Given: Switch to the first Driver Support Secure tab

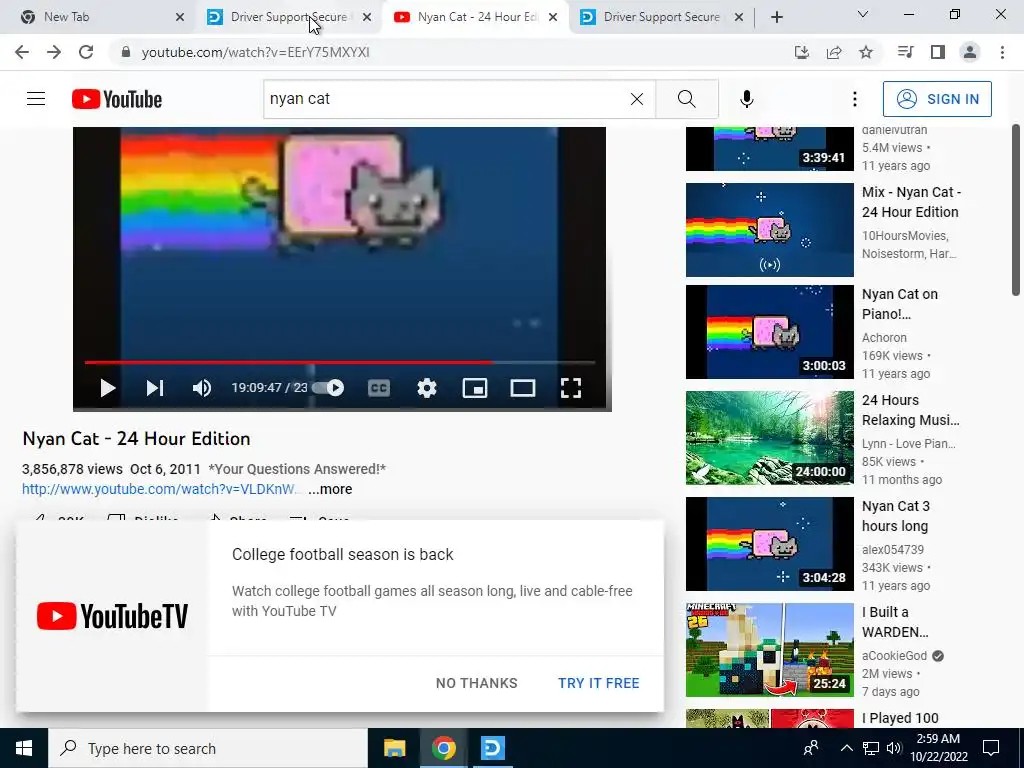Looking at the screenshot, I should 288,17.
